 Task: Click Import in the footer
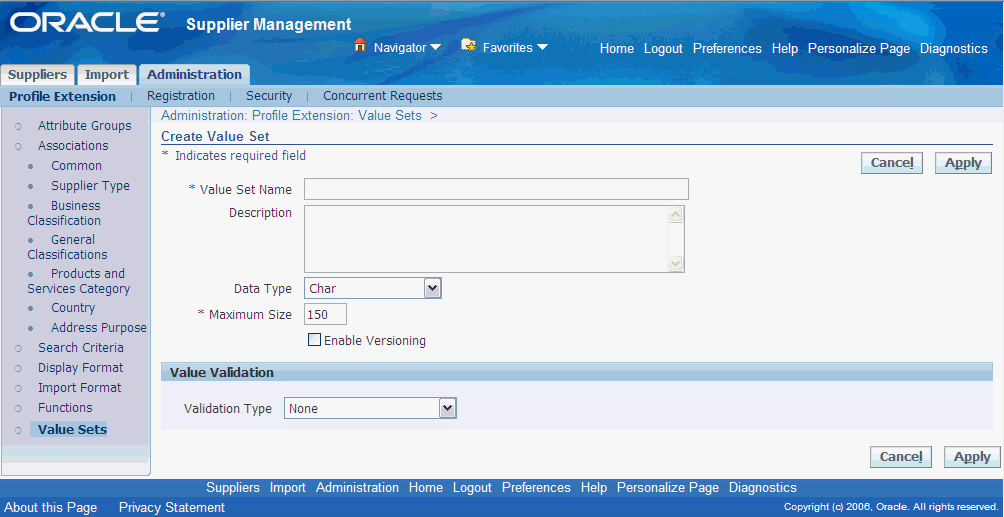pos(287,488)
